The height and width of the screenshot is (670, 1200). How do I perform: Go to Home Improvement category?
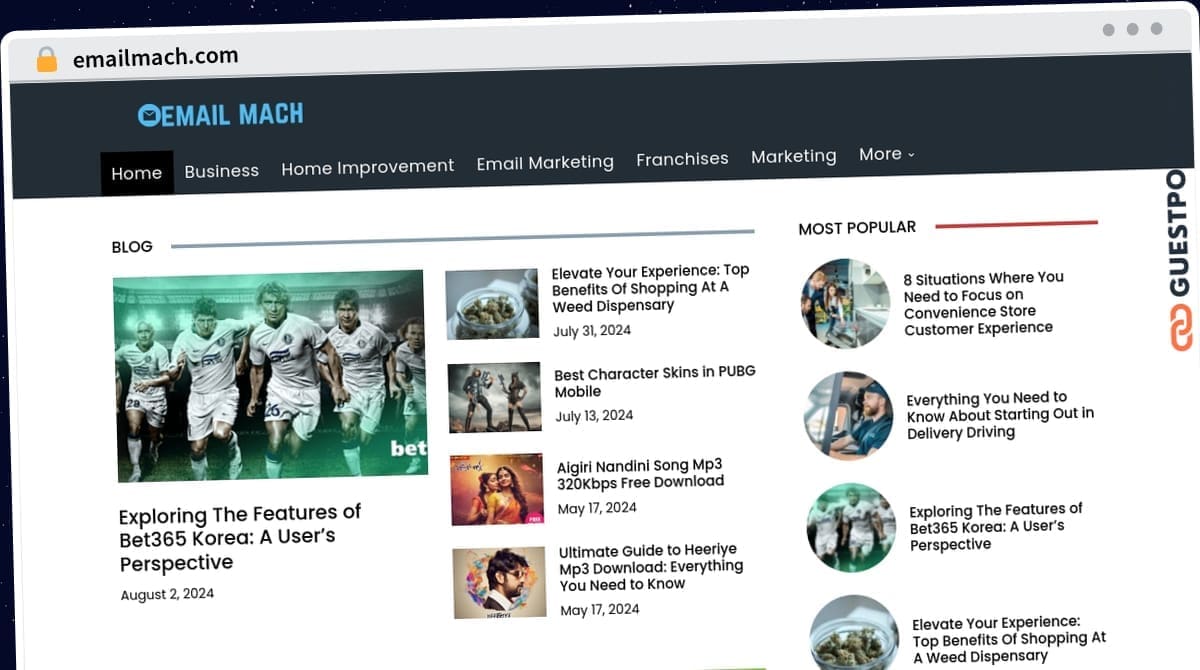coord(368,166)
